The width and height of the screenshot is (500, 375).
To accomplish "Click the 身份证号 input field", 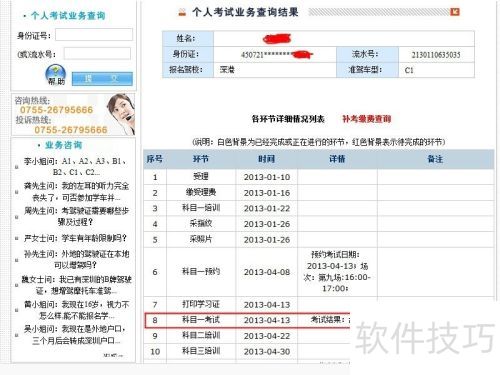I will pos(94,35).
